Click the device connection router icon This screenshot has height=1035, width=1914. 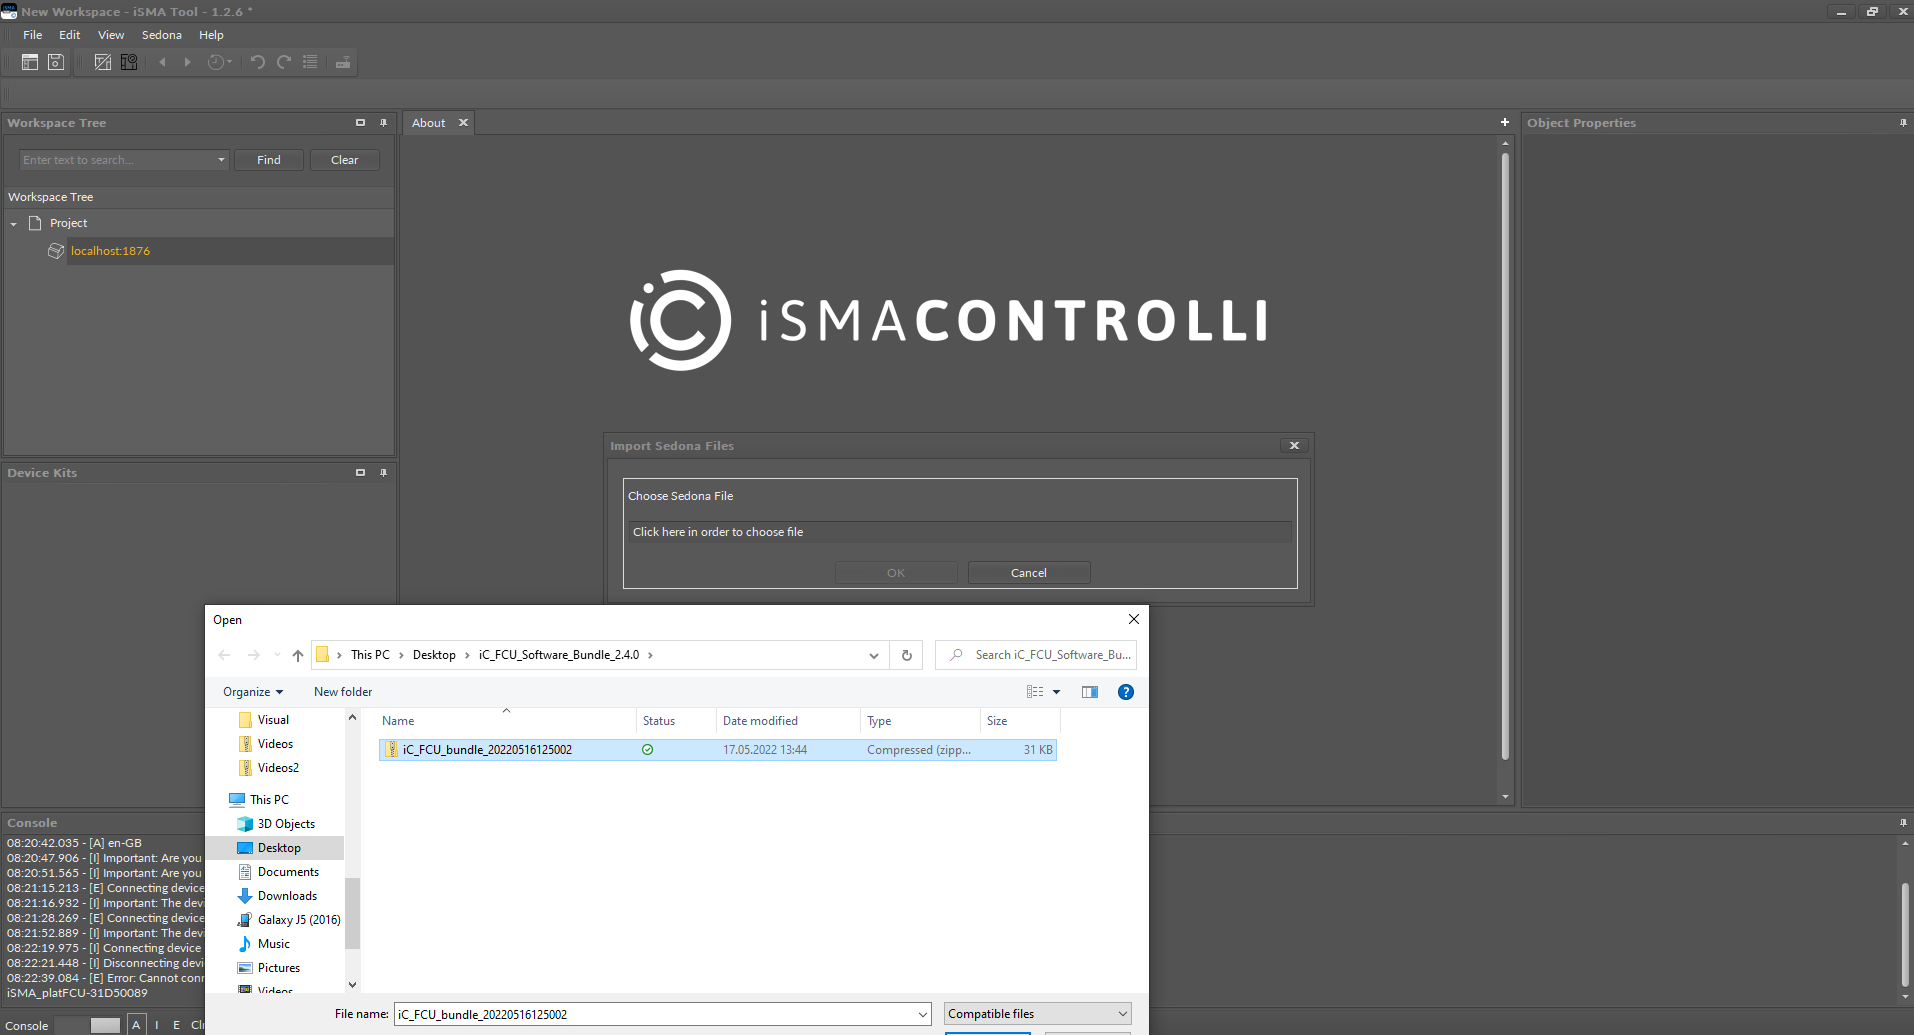[343, 62]
